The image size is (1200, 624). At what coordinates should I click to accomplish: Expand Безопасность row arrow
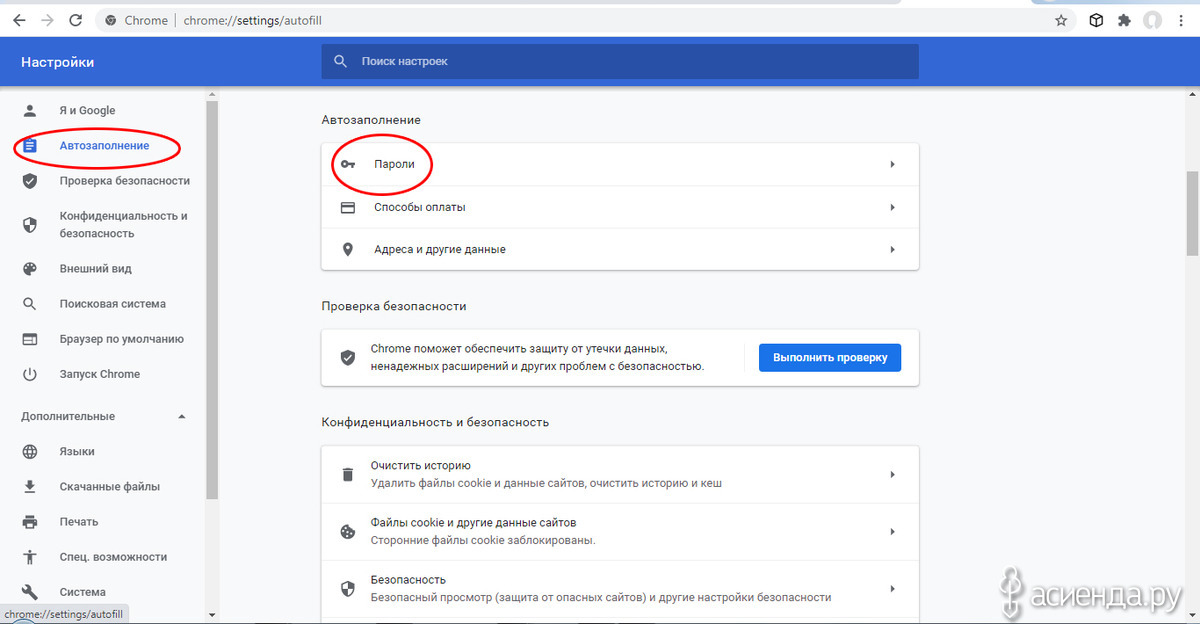pyautogui.click(x=892, y=589)
